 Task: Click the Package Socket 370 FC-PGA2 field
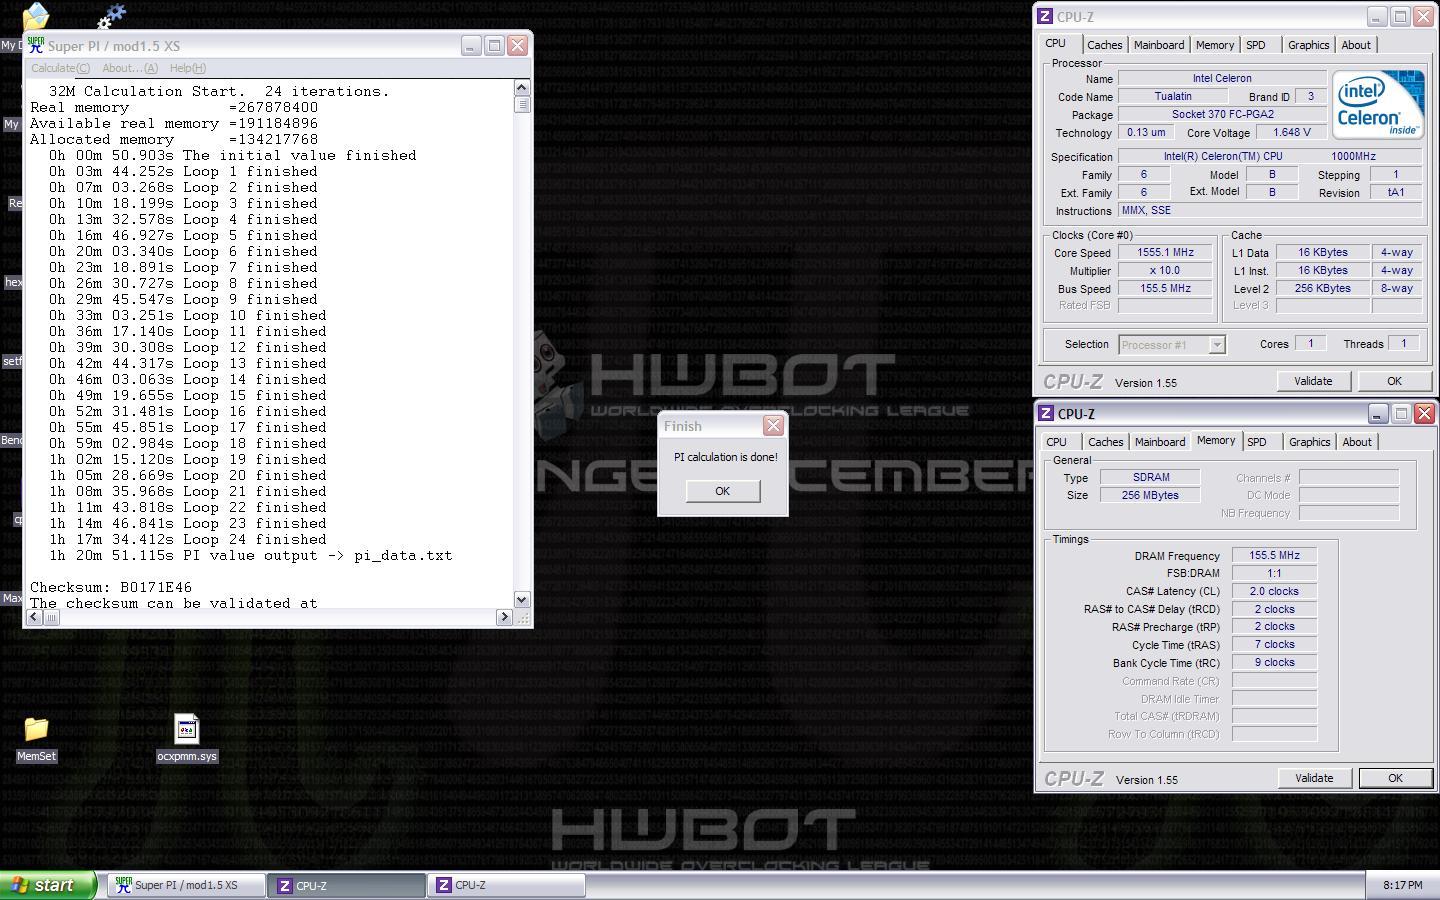[1222, 115]
